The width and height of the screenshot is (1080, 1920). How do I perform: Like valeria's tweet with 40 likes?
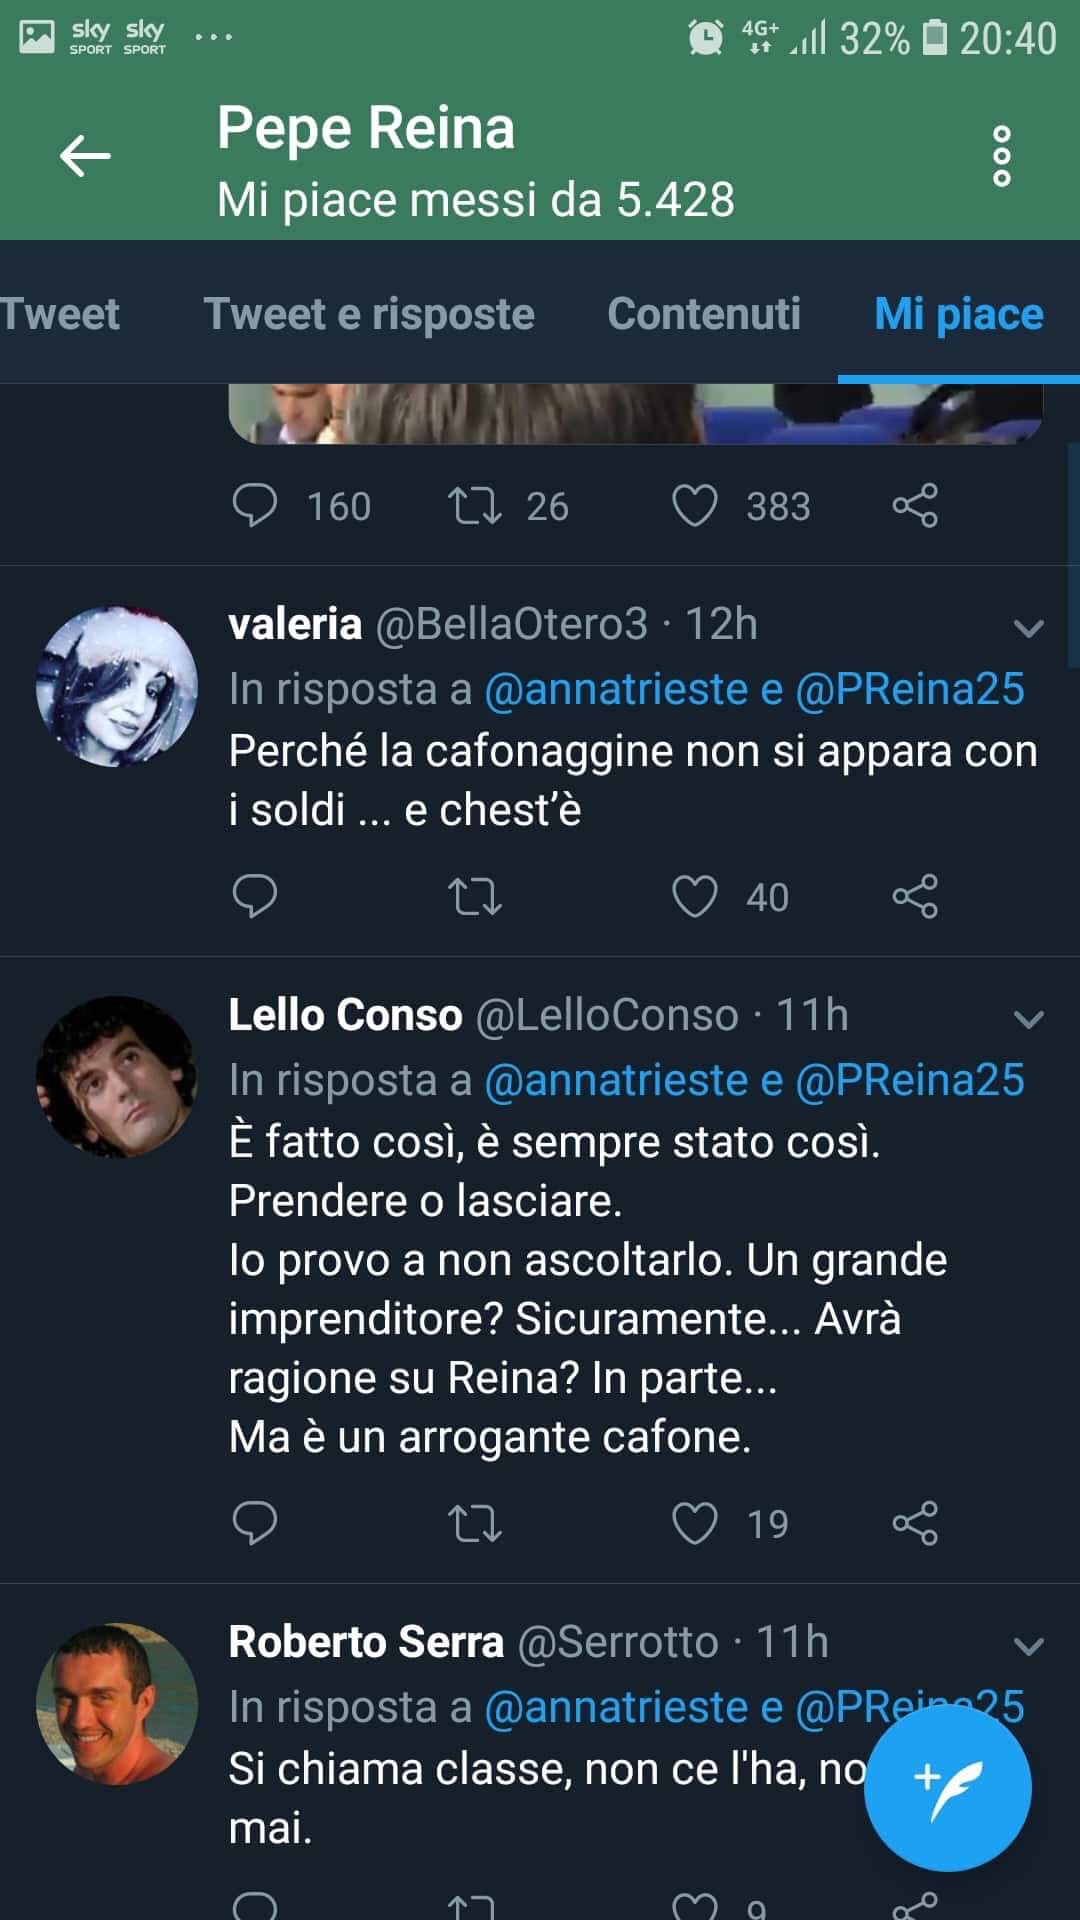point(694,896)
